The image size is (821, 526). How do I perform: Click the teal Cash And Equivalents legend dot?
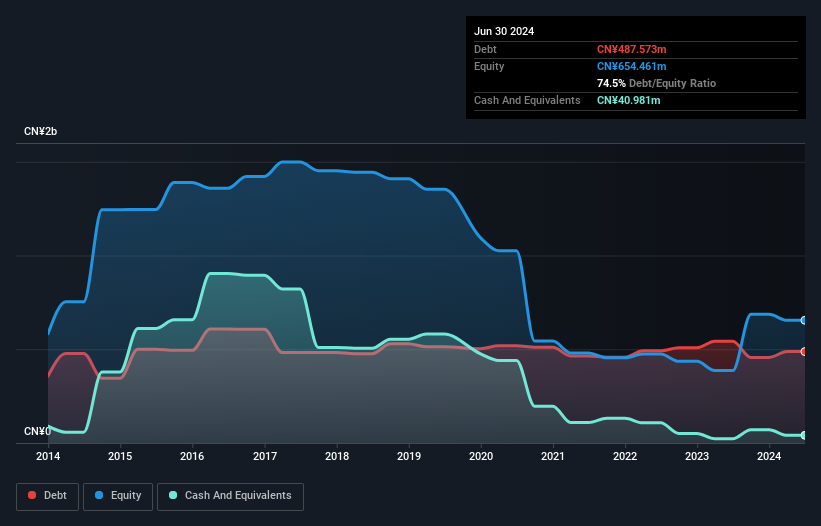pos(173,495)
